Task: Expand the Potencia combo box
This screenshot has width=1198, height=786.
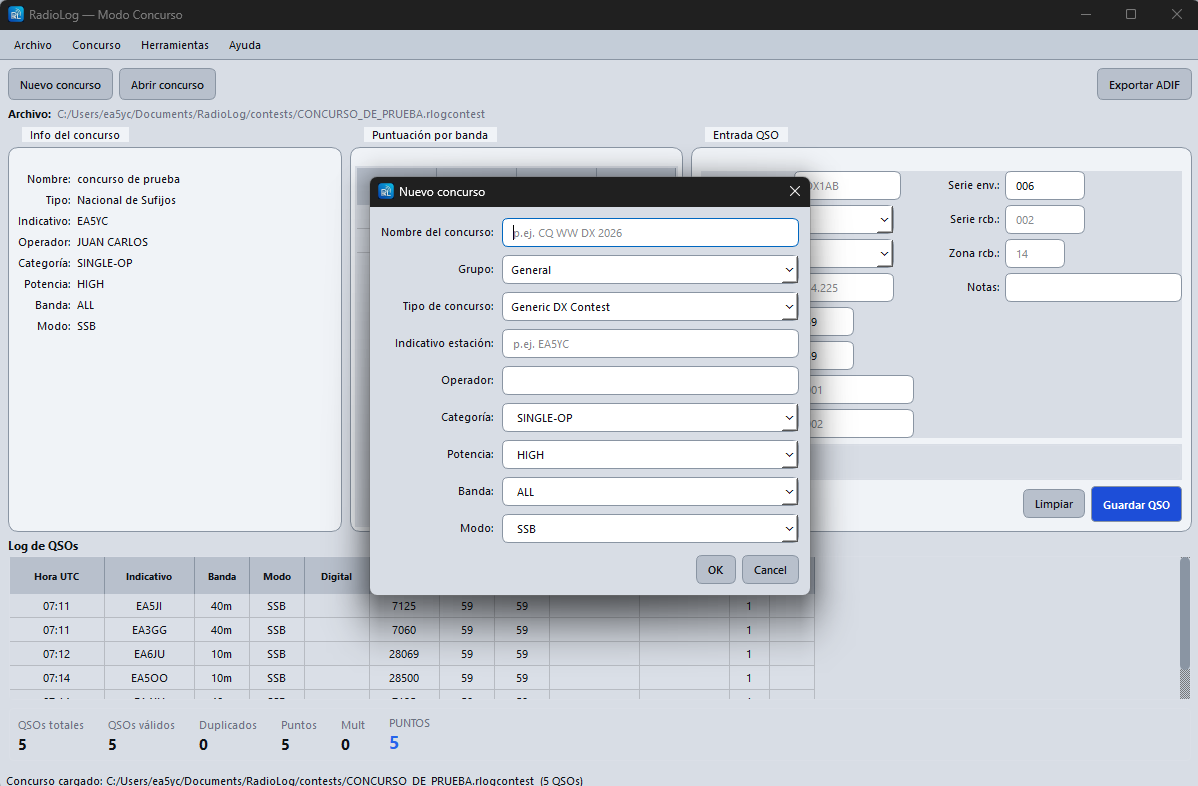Action: [x=650, y=454]
